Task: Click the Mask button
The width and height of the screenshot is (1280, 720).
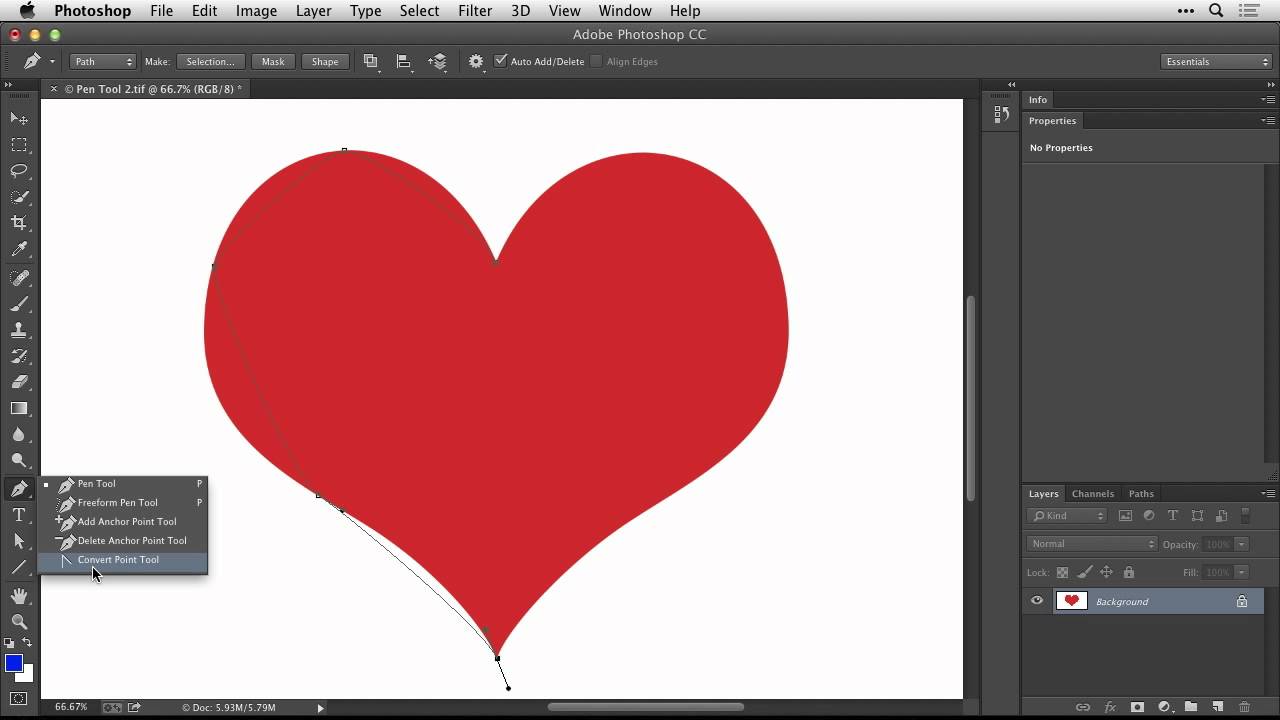Action: [273, 61]
